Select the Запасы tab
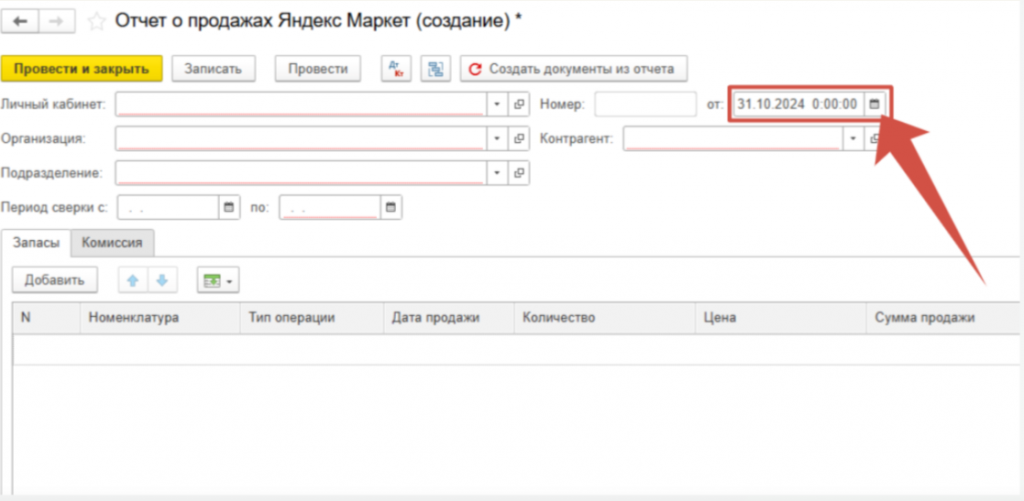 point(36,242)
